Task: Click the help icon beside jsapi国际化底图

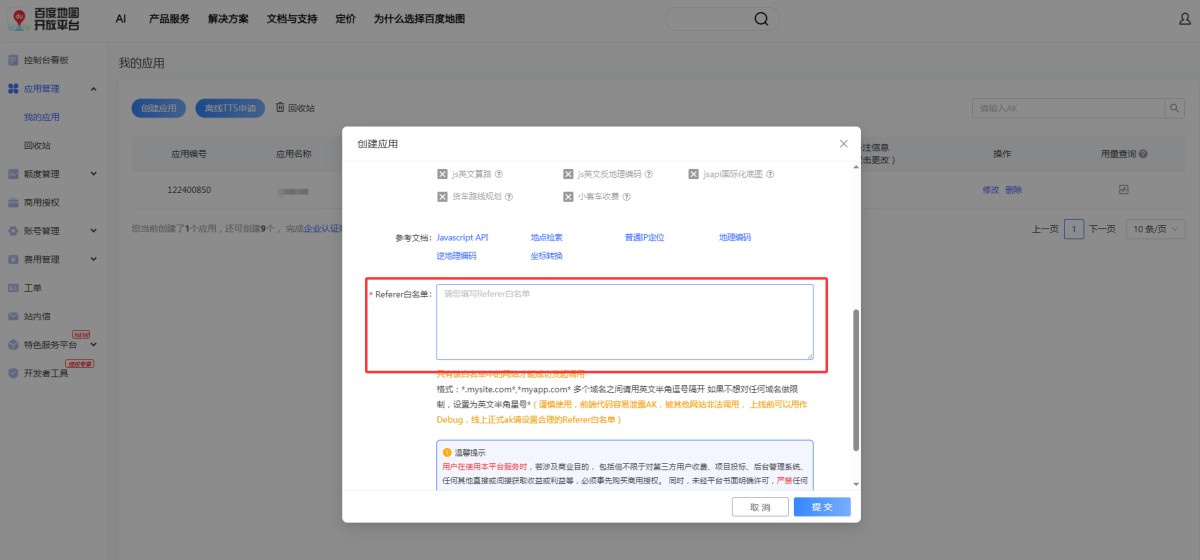Action: click(770, 174)
